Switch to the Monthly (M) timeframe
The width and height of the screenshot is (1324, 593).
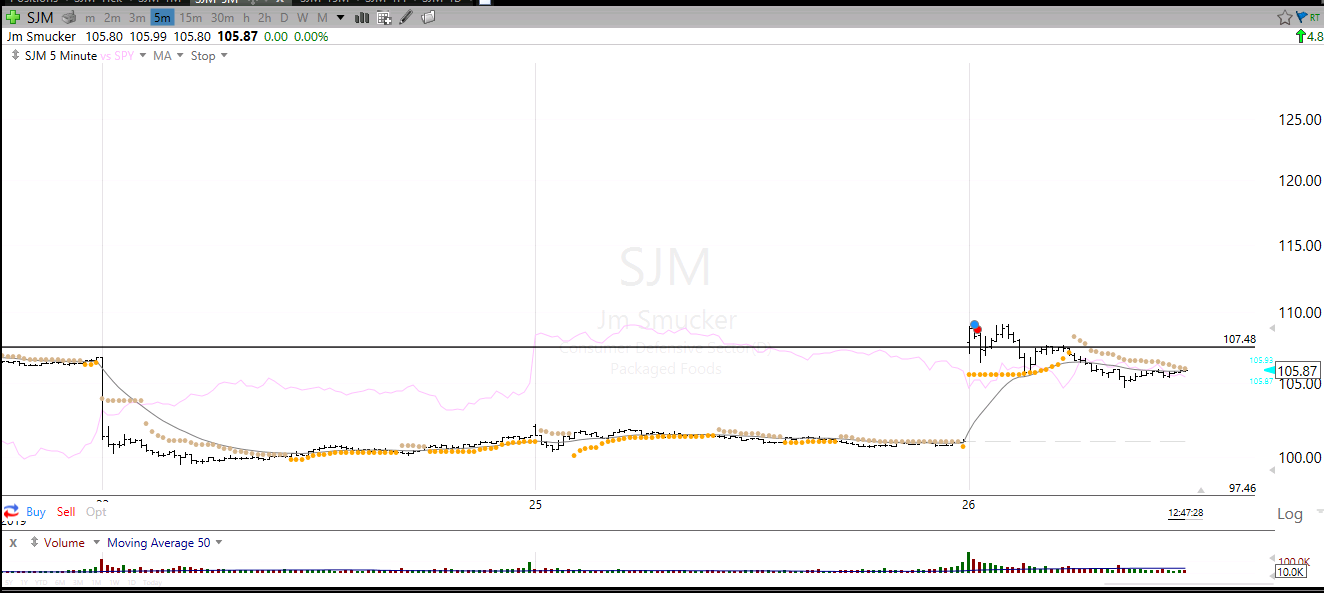point(322,18)
